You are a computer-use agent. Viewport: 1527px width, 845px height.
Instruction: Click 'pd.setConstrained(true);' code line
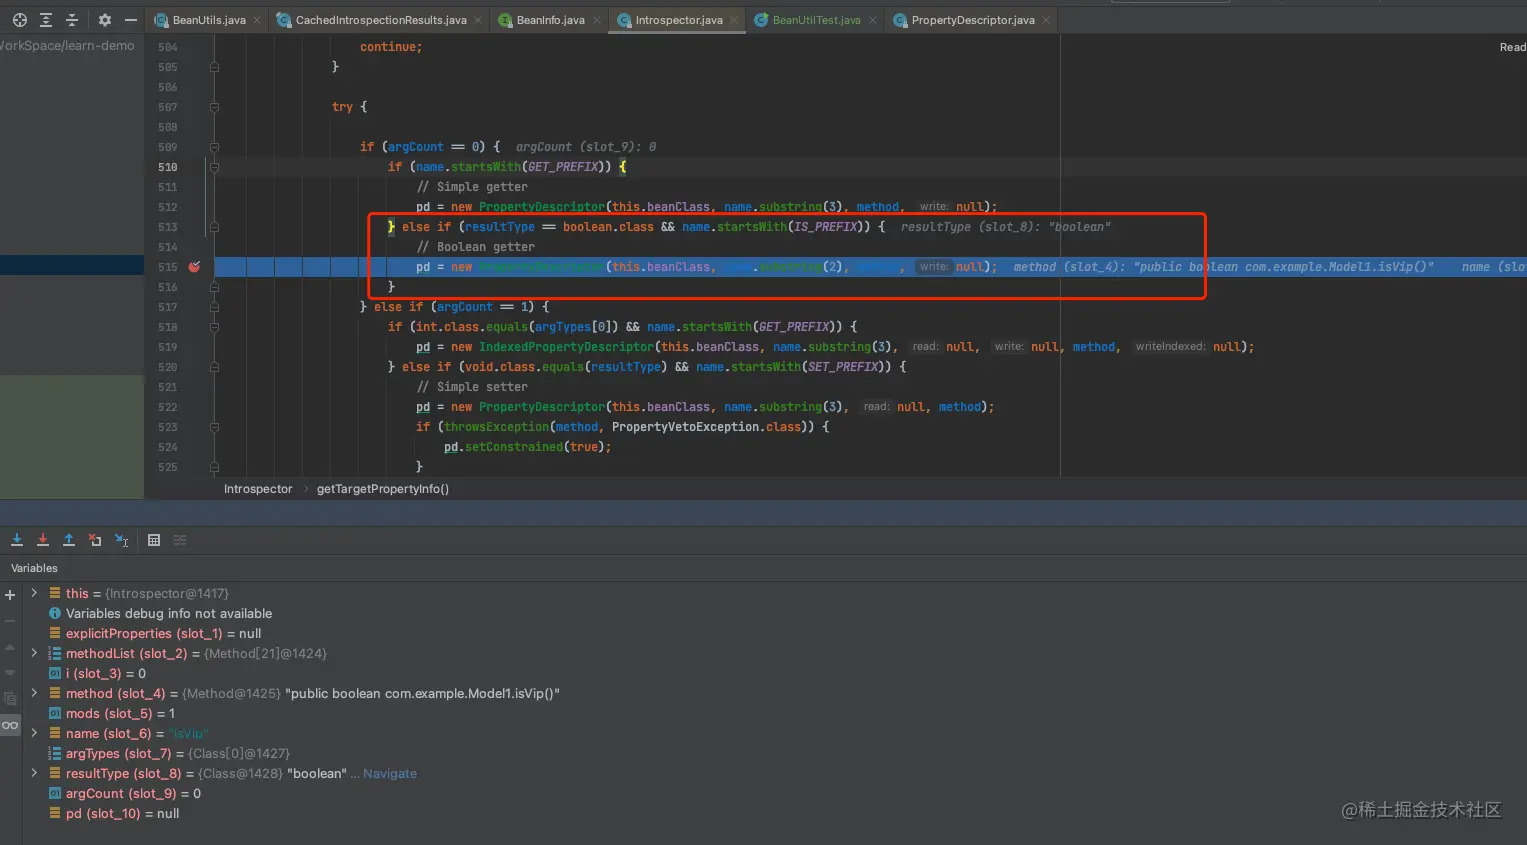(527, 447)
